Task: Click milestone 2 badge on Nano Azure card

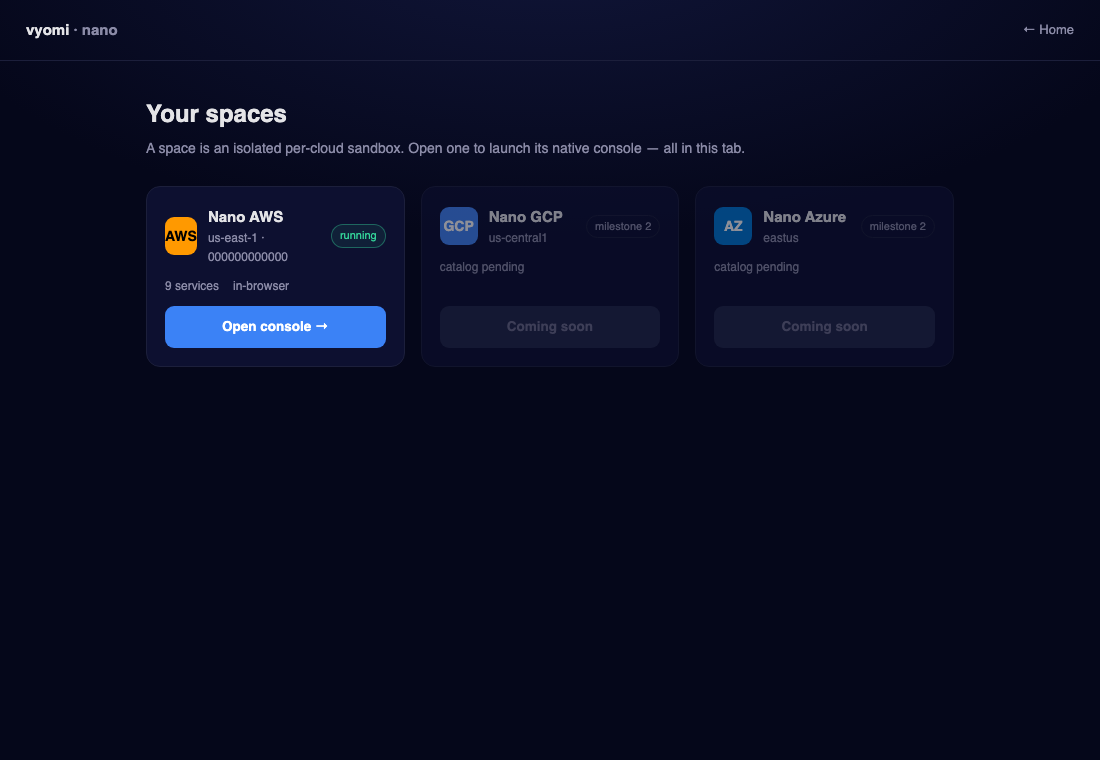Action: coord(898,226)
